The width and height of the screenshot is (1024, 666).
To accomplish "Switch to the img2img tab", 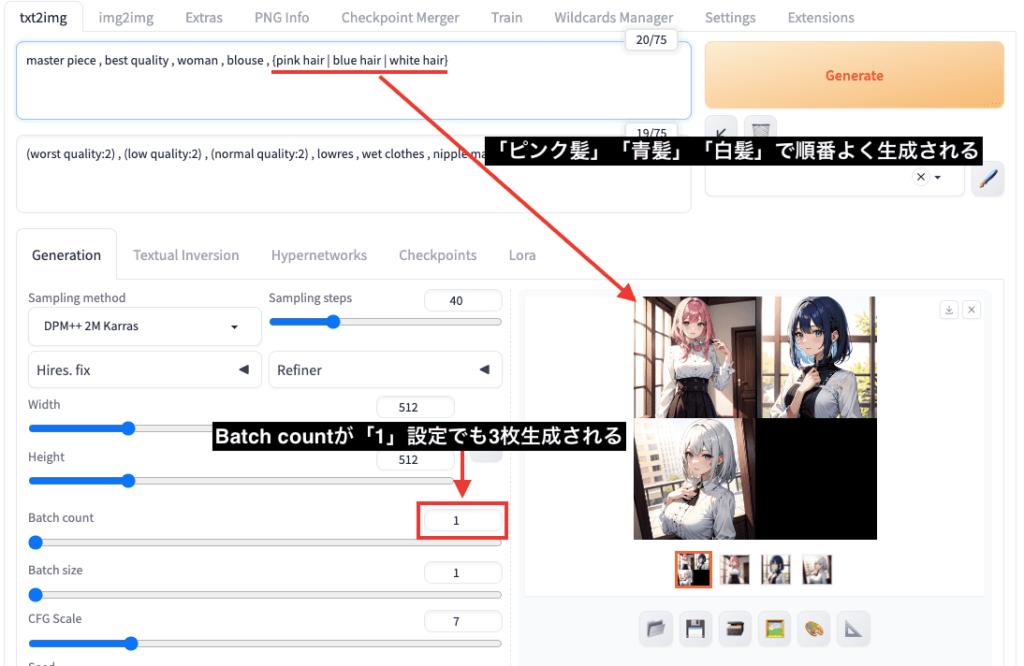I will 126,18.
